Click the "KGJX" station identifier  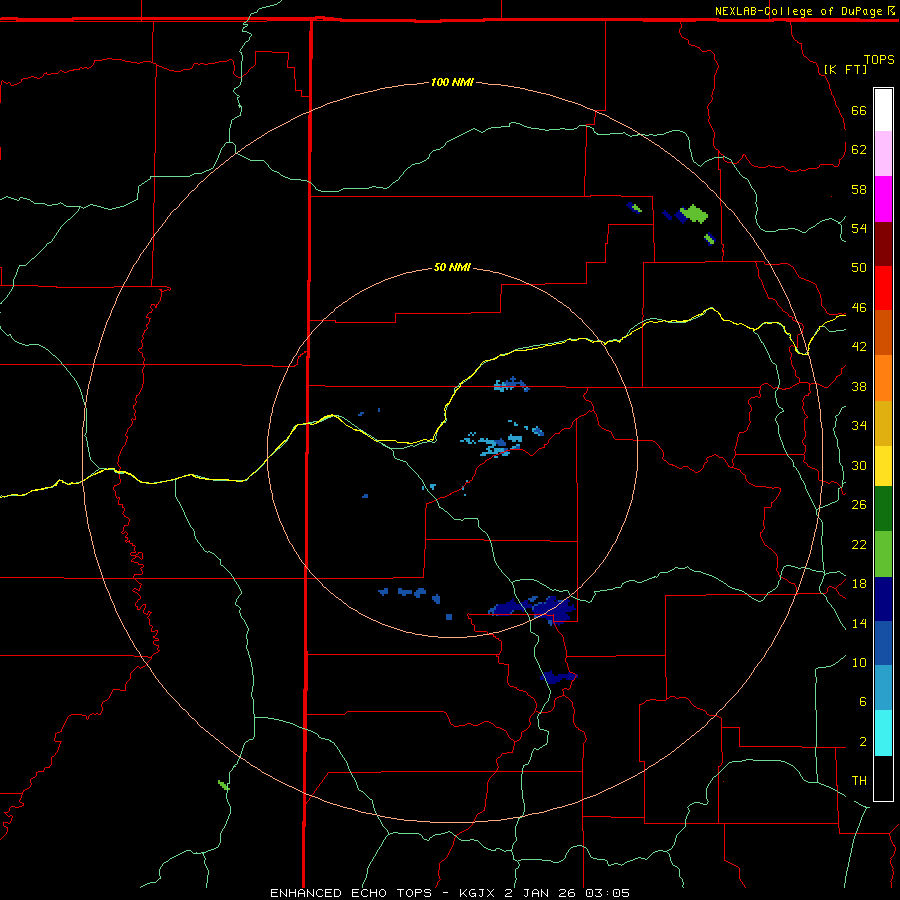pyautogui.click(x=476, y=893)
